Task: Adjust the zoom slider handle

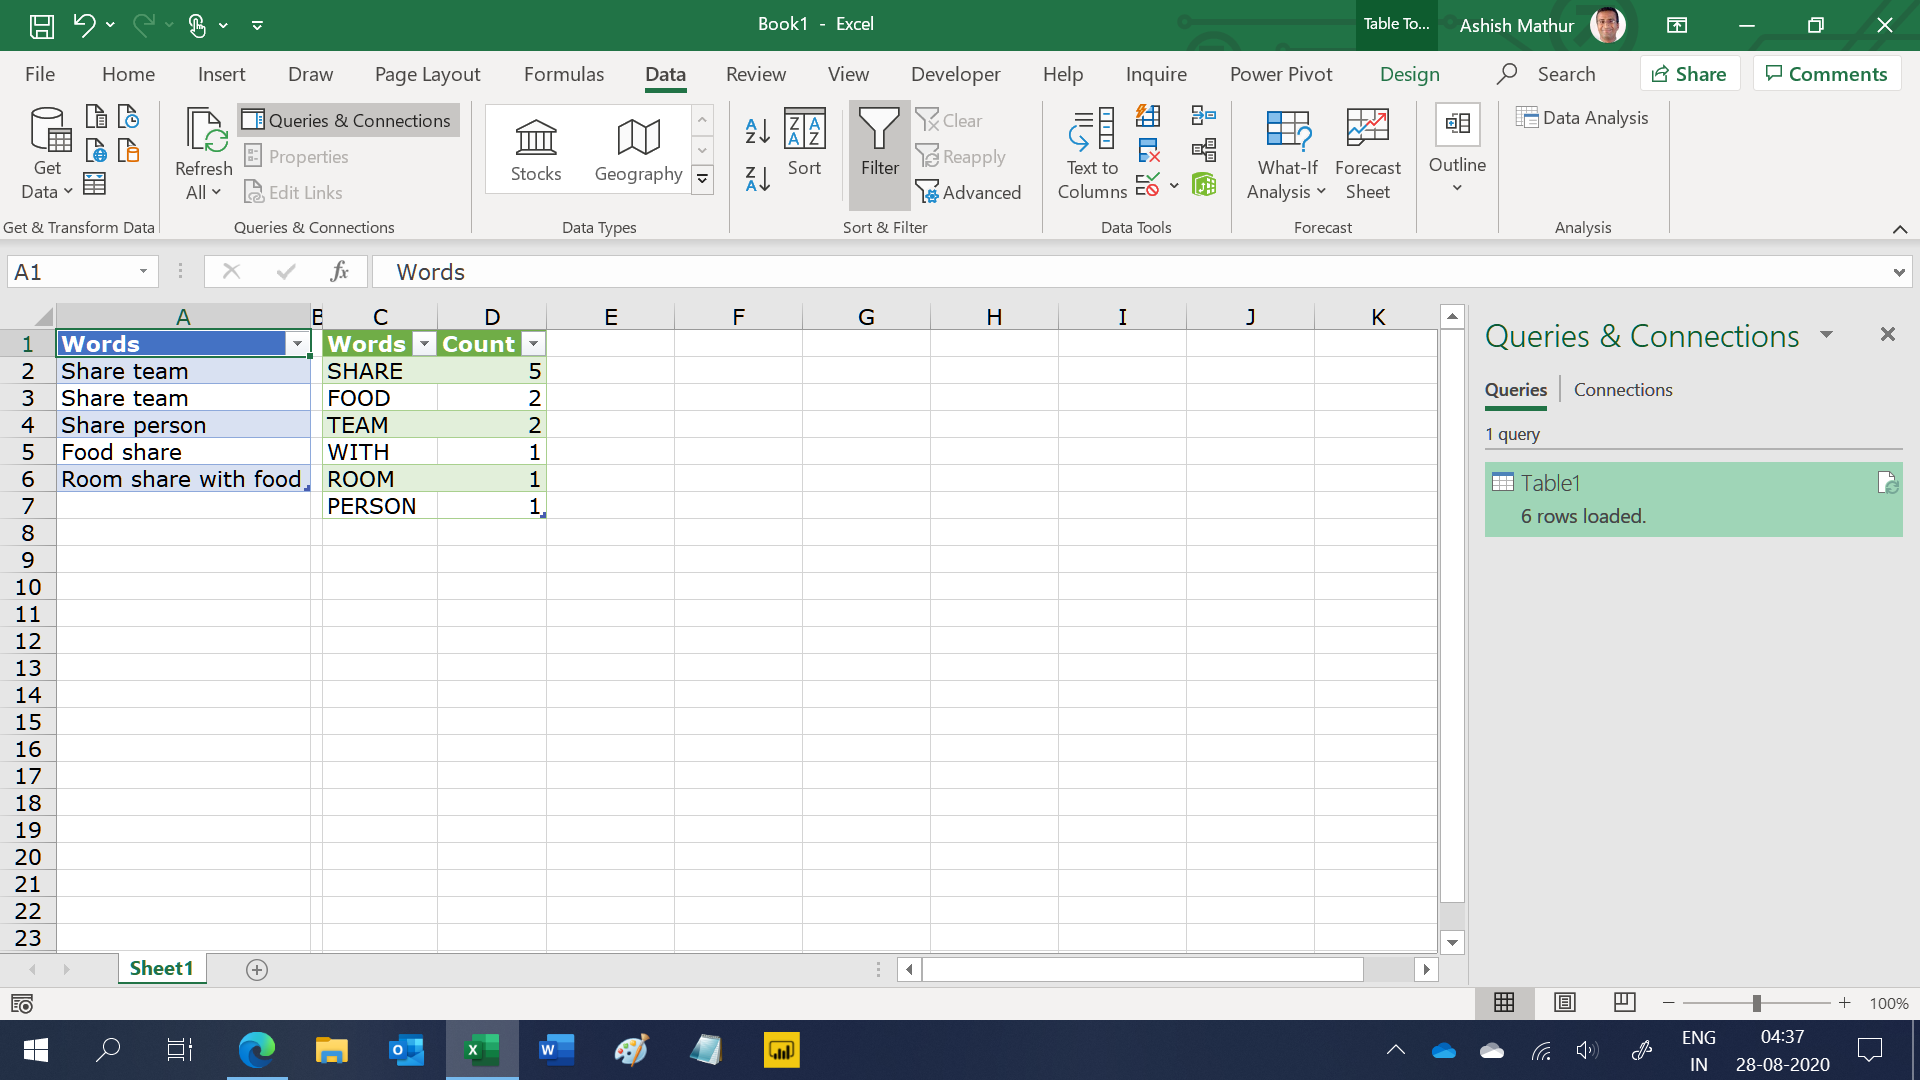Action: click(1756, 1003)
